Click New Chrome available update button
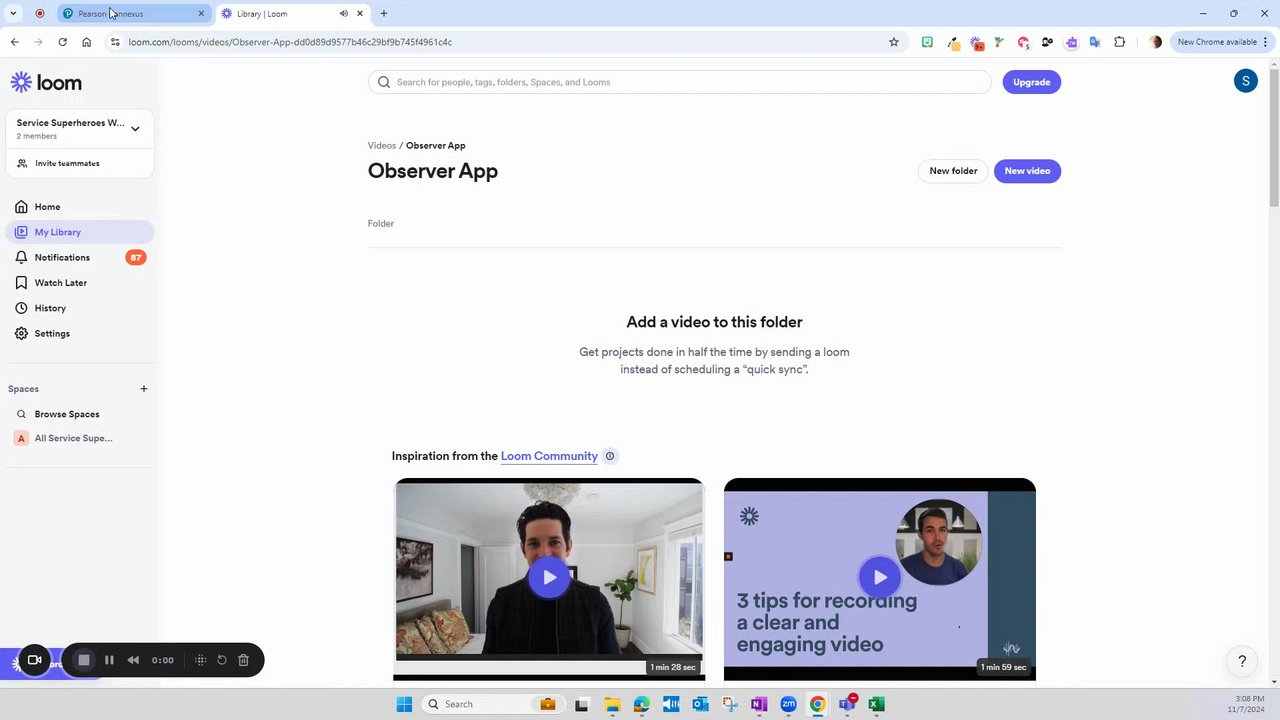This screenshot has height=720, width=1280. coord(1222,42)
